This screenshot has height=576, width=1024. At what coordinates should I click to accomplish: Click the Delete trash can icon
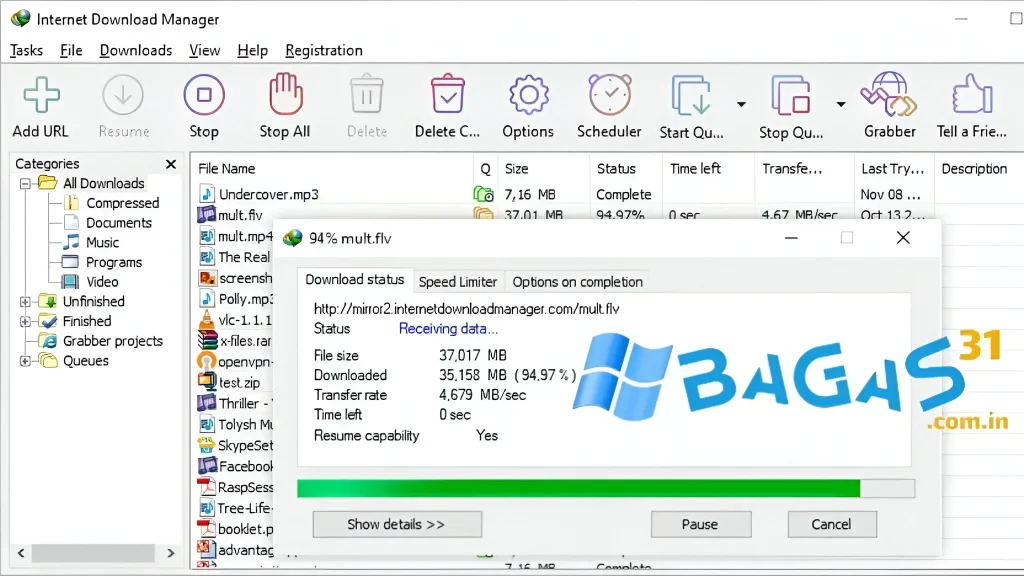[x=366, y=95]
